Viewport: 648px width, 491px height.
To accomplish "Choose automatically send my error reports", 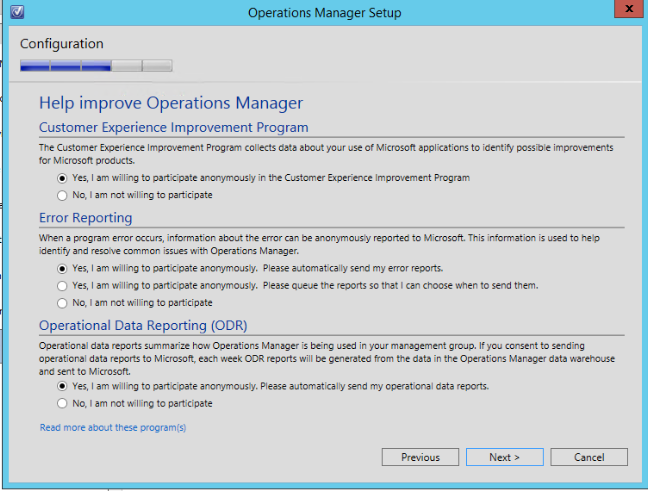I will pyautogui.click(x=63, y=269).
